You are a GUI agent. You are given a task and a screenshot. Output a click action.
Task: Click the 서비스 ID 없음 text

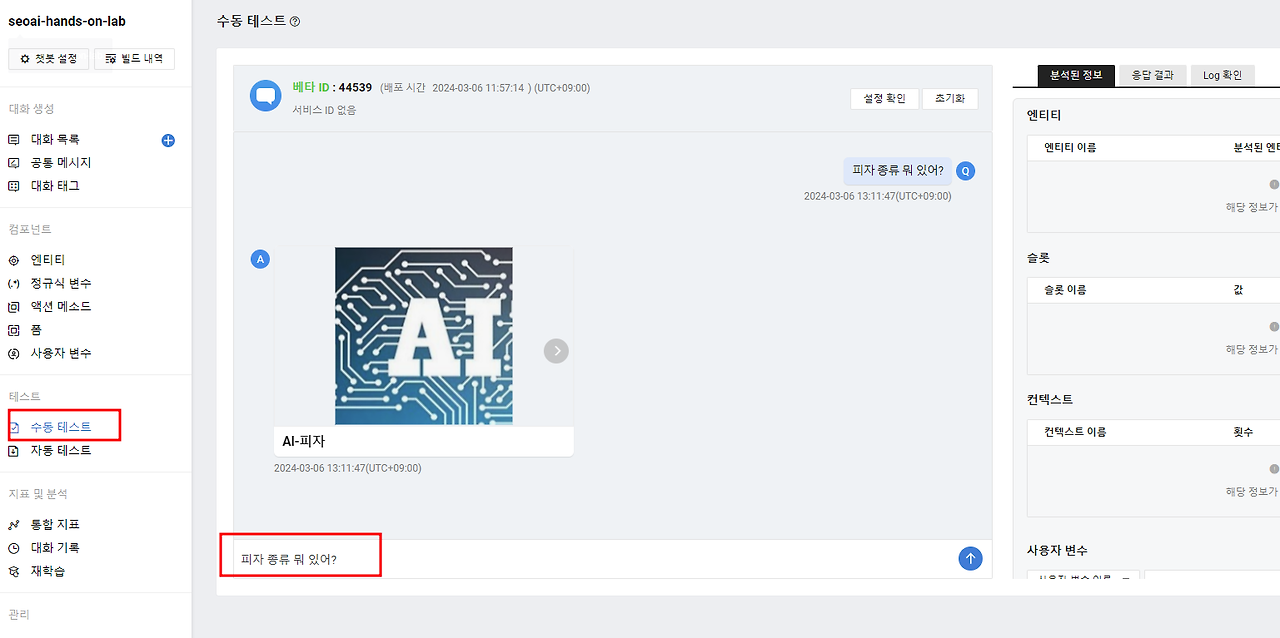(x=324, y=110)
